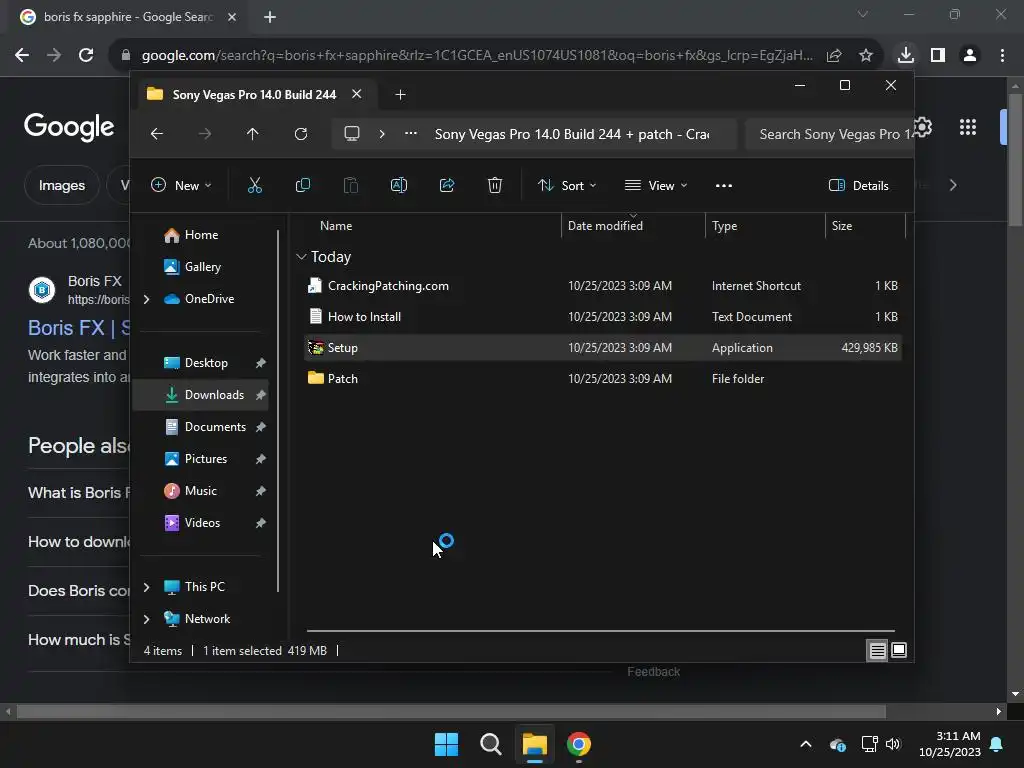Reload the Chrome page

[x=86, y=55]
